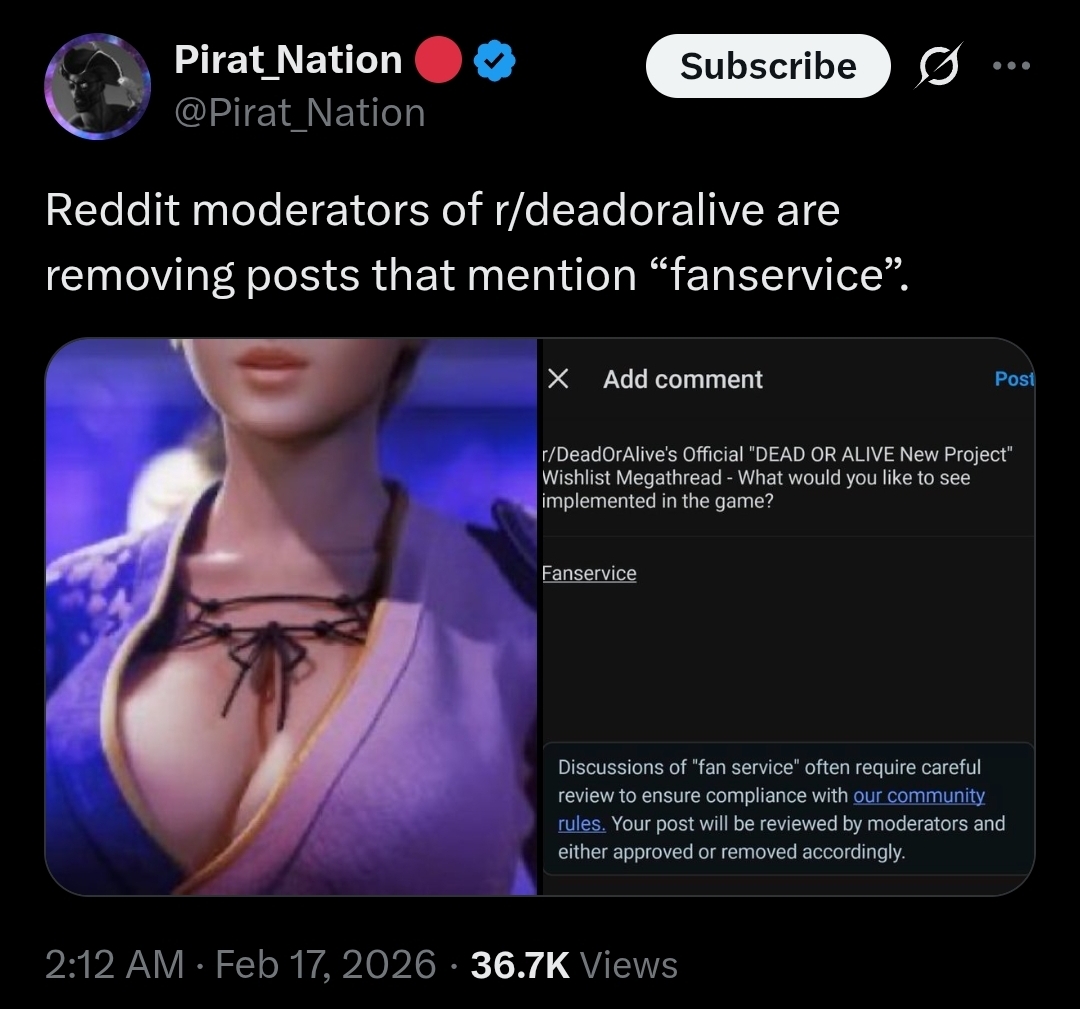Click the Fanservice text in comment field

pyautogui.click(x=589, y=573)
